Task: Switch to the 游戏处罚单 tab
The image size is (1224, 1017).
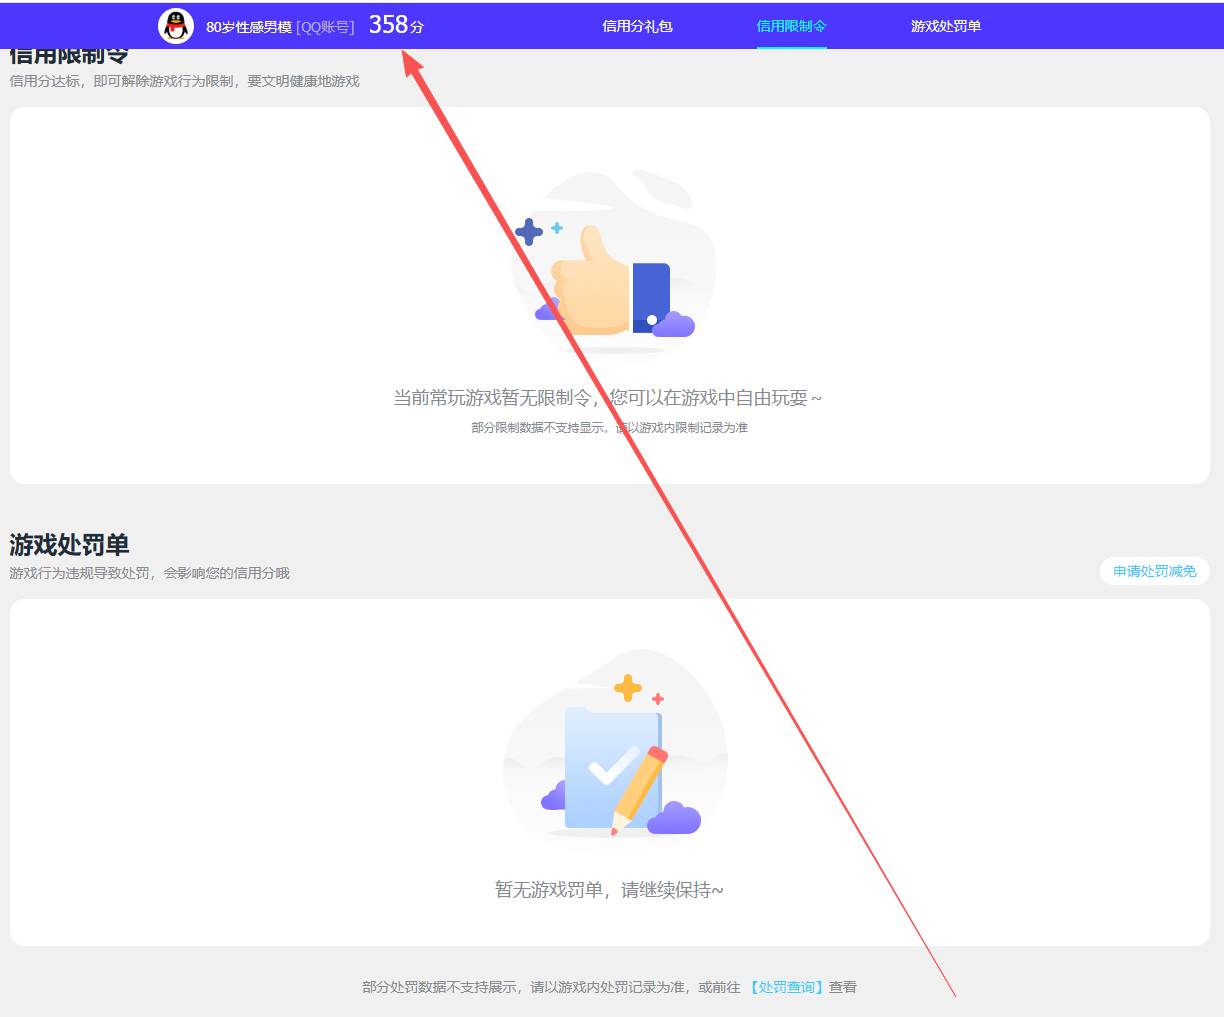Action: coord(945,26)
